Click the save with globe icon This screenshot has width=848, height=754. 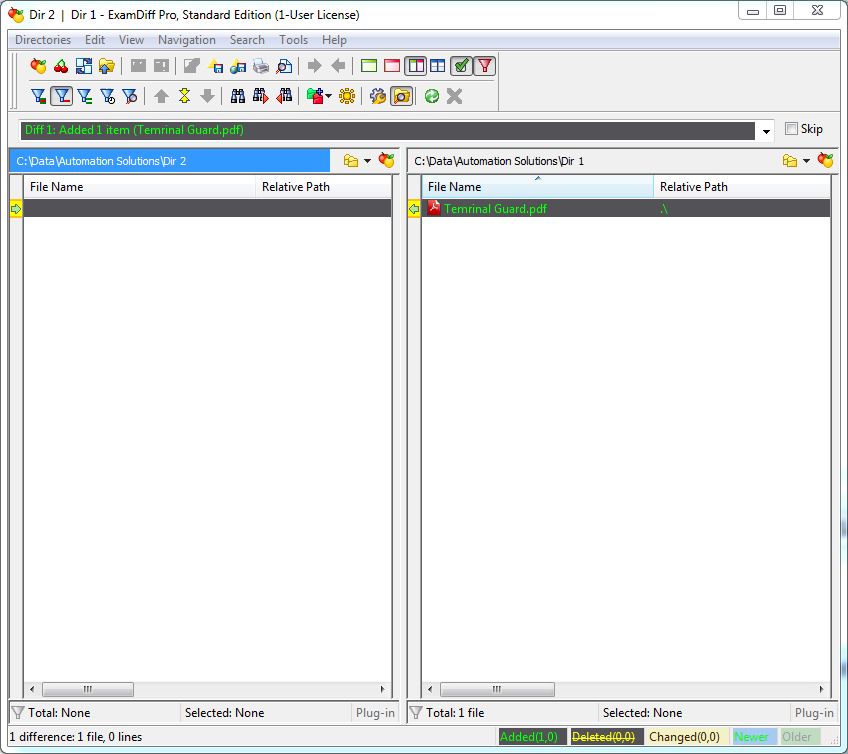[x=238, y=66]
